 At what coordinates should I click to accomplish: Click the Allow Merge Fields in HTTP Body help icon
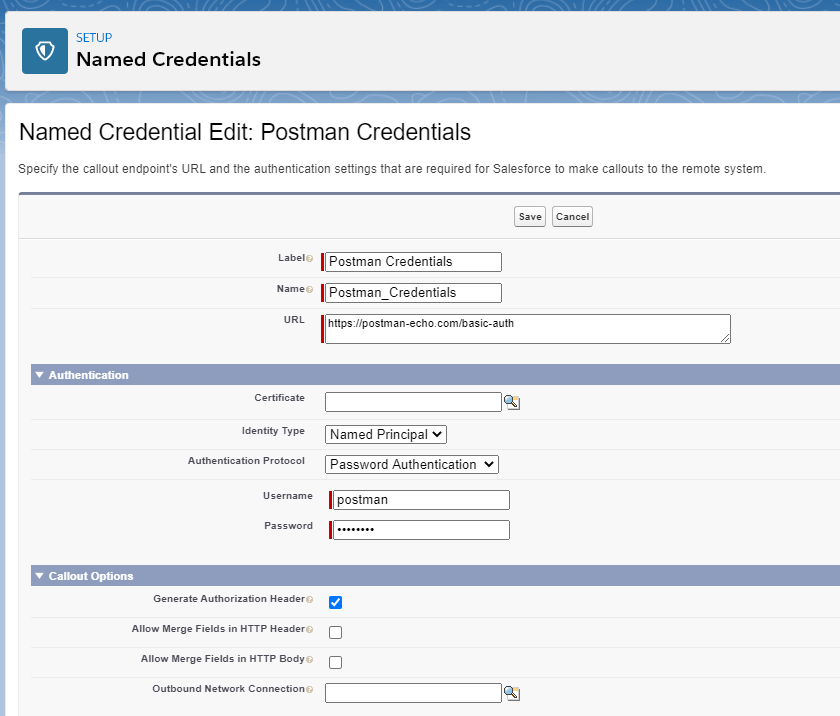coord(309,658)
